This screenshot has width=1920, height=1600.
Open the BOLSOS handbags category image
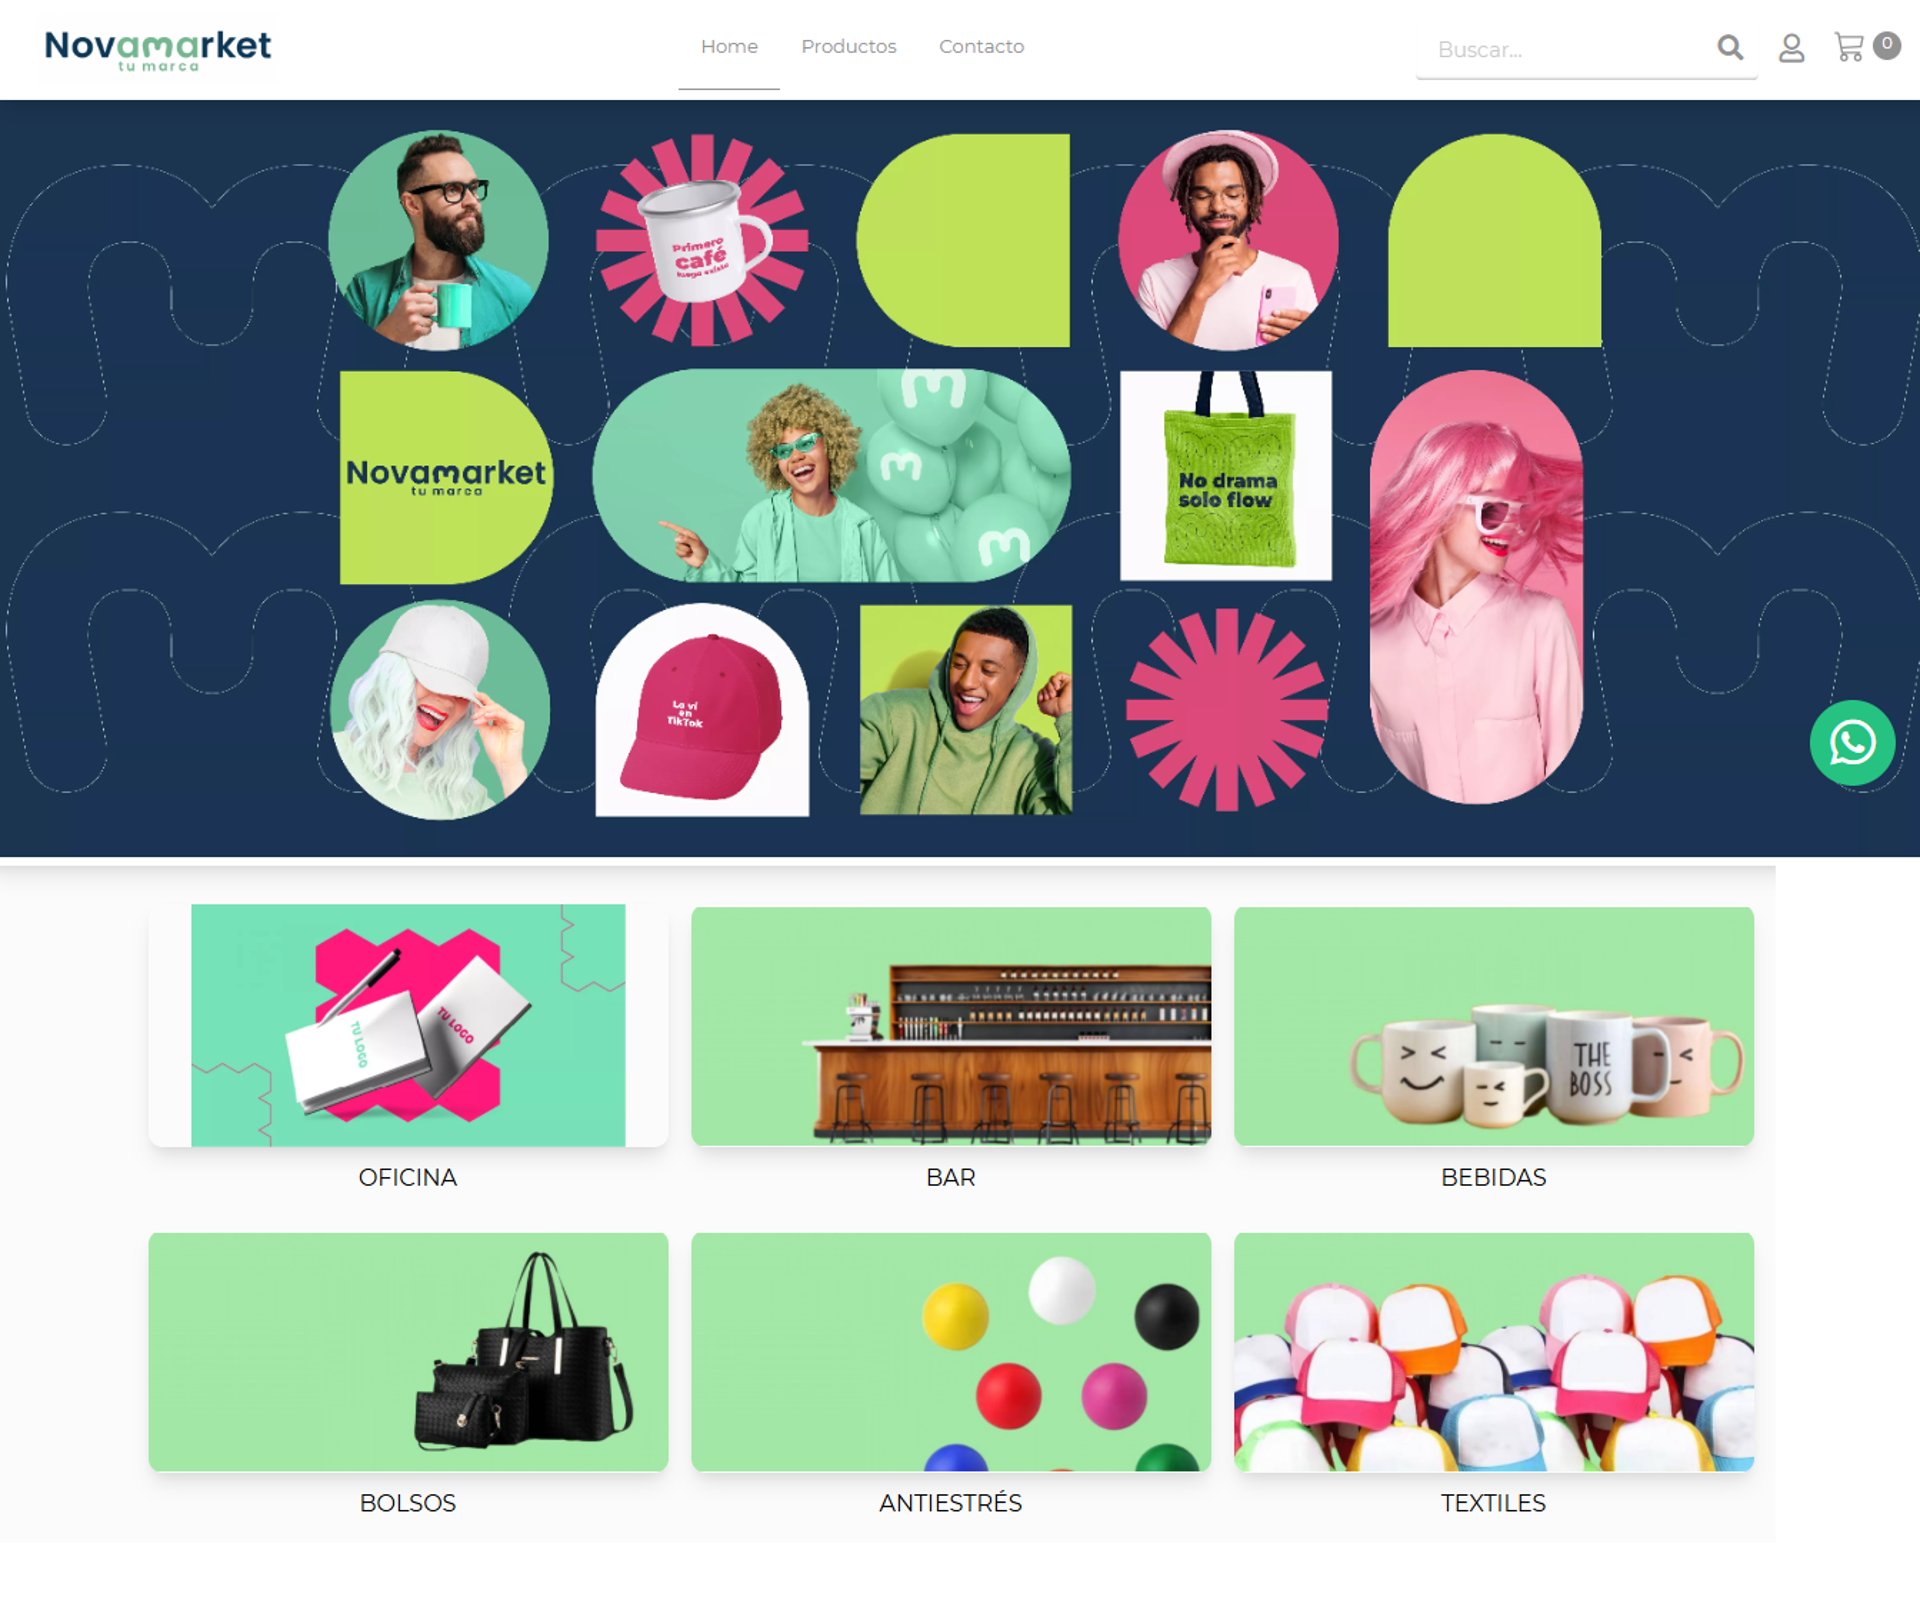point(408,1351)
